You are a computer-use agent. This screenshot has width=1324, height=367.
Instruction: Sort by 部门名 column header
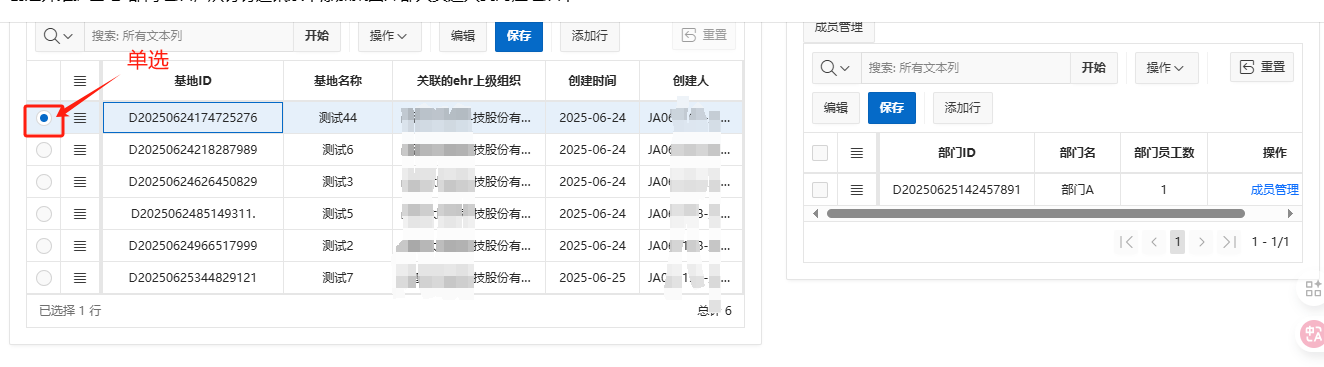coord(1078,153)
